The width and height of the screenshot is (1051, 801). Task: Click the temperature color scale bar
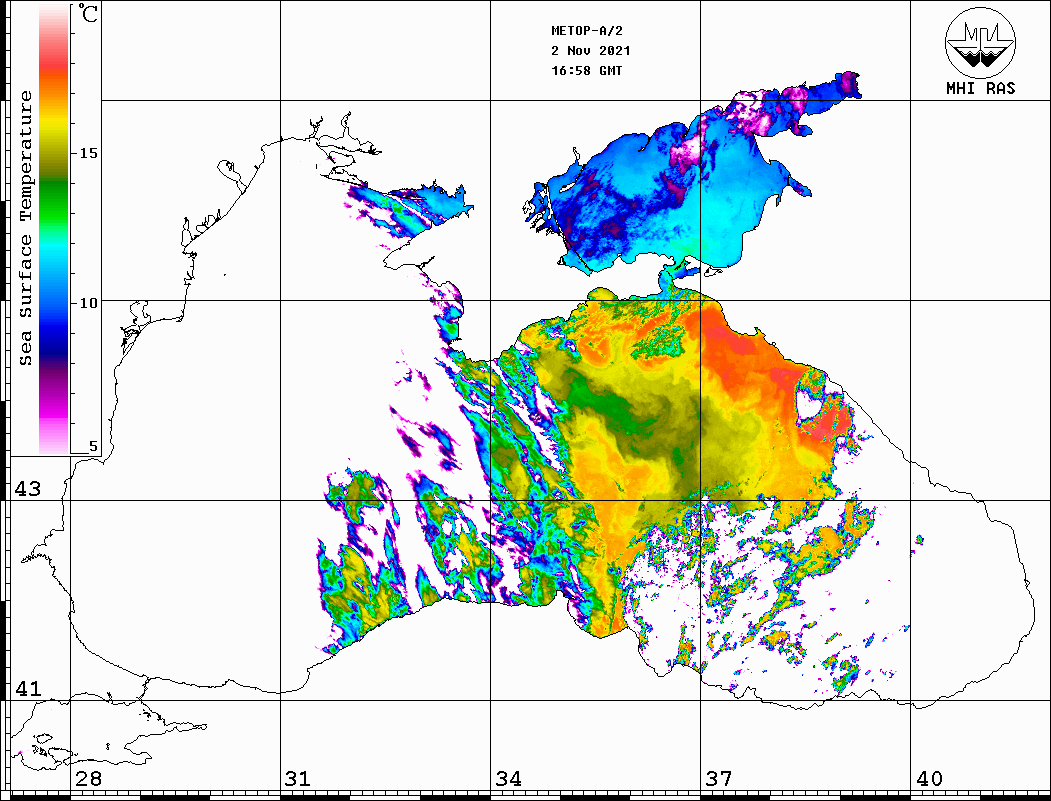point(54,229)
